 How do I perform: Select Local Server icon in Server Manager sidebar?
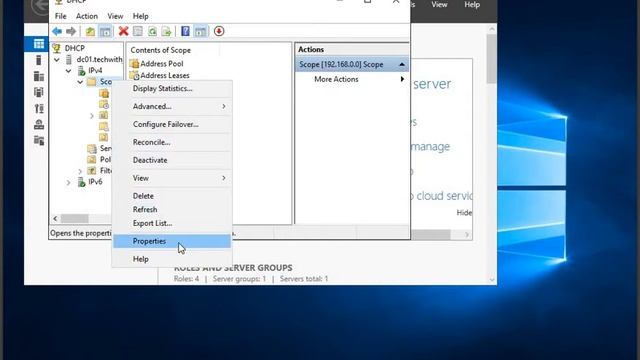pyautogui.click(x=38, y=60)
